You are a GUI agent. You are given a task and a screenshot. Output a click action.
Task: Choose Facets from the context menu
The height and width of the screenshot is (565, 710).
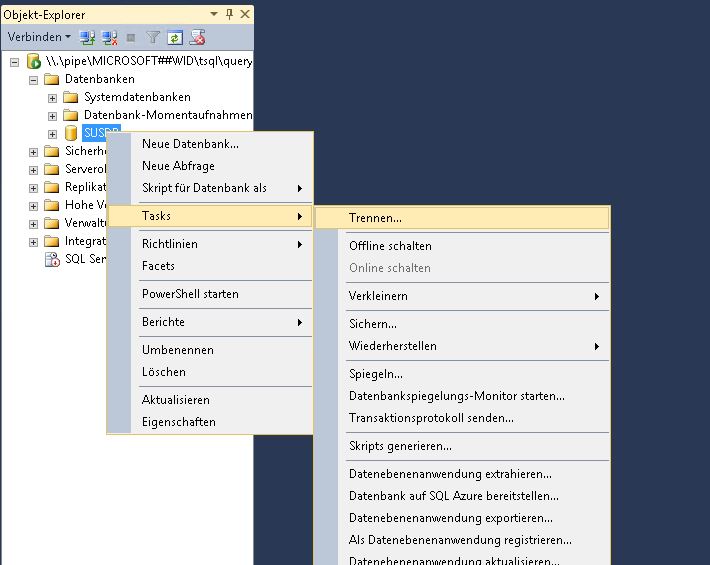[210, 266]
